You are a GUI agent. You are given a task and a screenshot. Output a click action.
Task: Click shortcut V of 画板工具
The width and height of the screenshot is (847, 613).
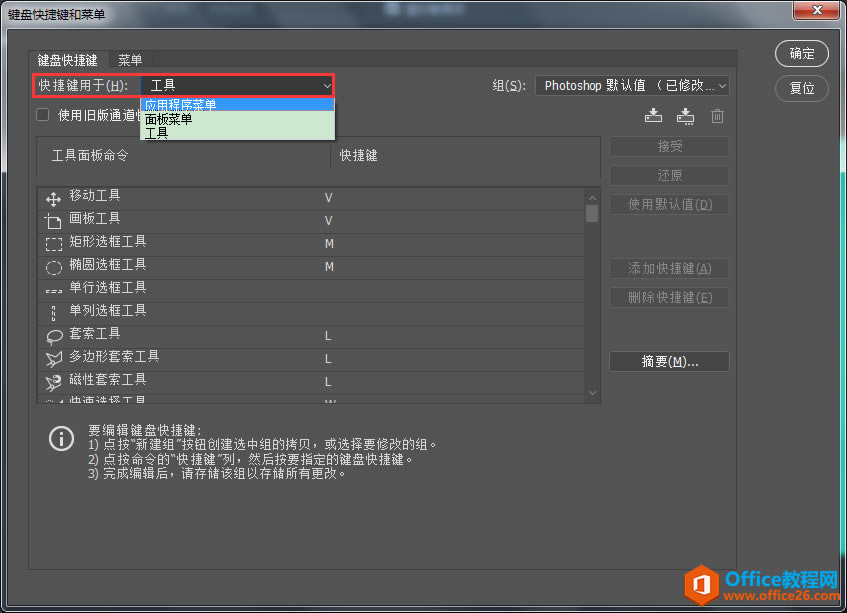[x=328, y=221]
